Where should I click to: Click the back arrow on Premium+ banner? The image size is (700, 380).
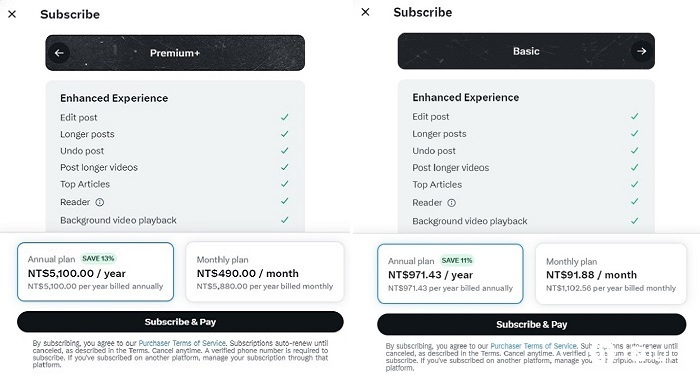(59, 53)
